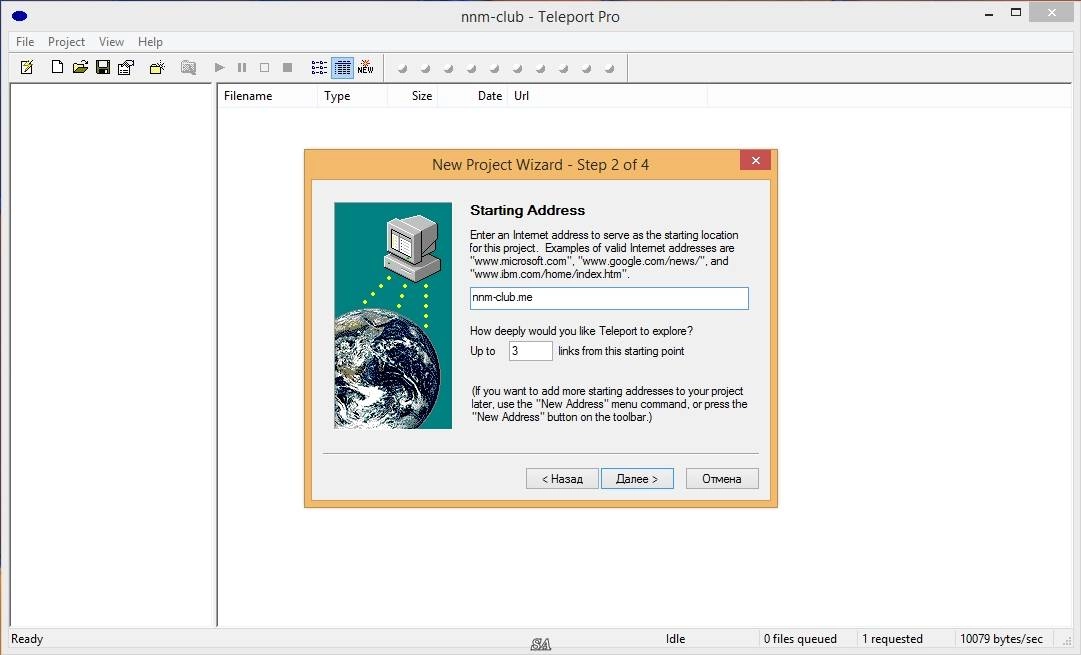
Task: Open Project Properties toolbar icon
Action: point(125,68)
